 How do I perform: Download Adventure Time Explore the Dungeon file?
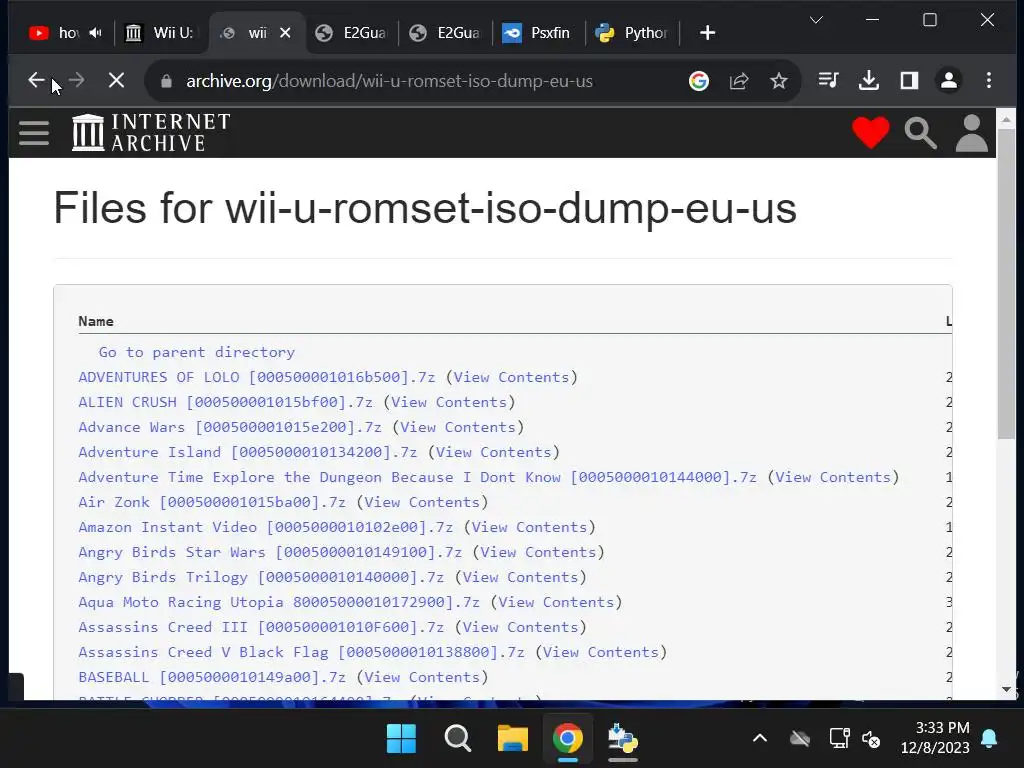[x=417, y=477]
